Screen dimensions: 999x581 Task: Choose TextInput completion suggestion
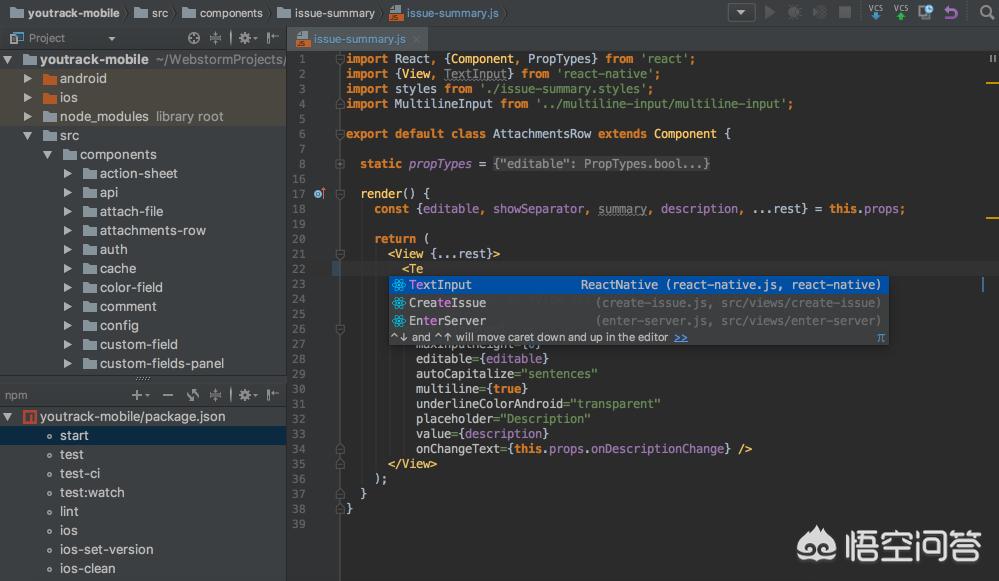tap(638, 285)
